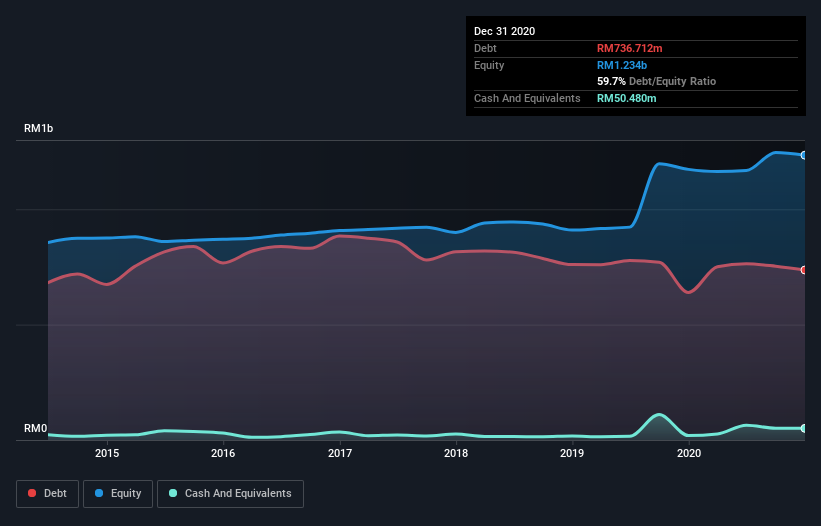Click the red Debt legend dot
Image resolution: width=821 pixels, height=526 pixels.
(x=32, y=493)
